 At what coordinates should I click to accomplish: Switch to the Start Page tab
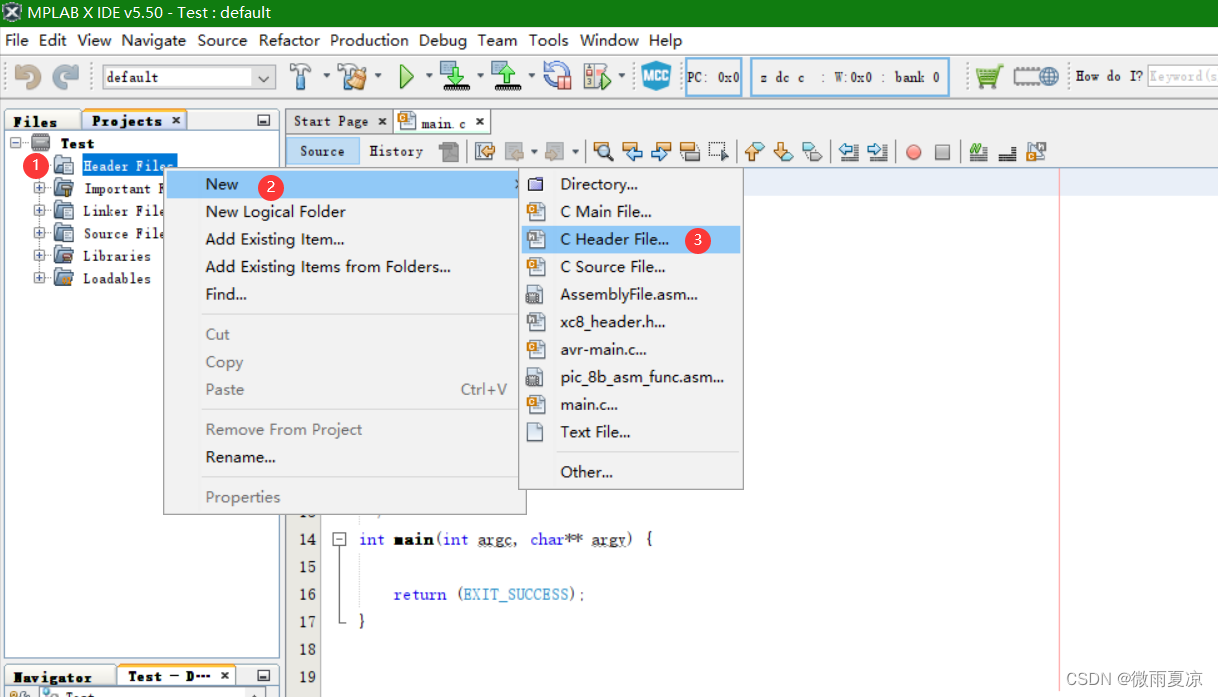tap(331, 121)
